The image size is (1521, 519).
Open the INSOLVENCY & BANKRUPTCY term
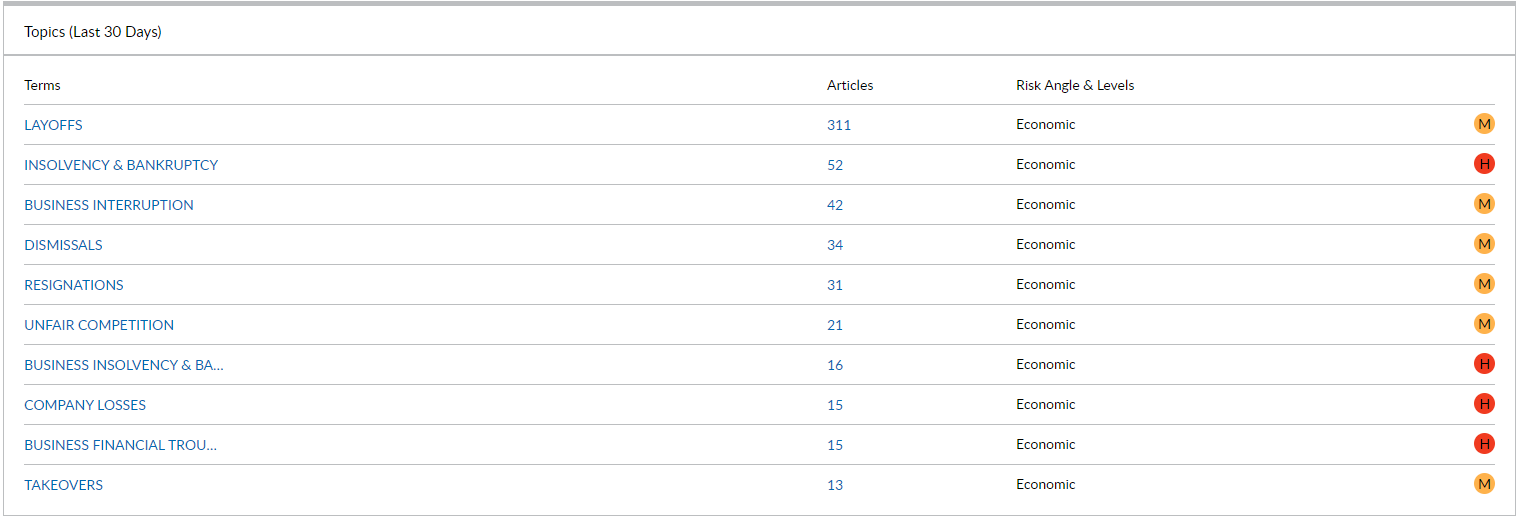pos(121,165)
